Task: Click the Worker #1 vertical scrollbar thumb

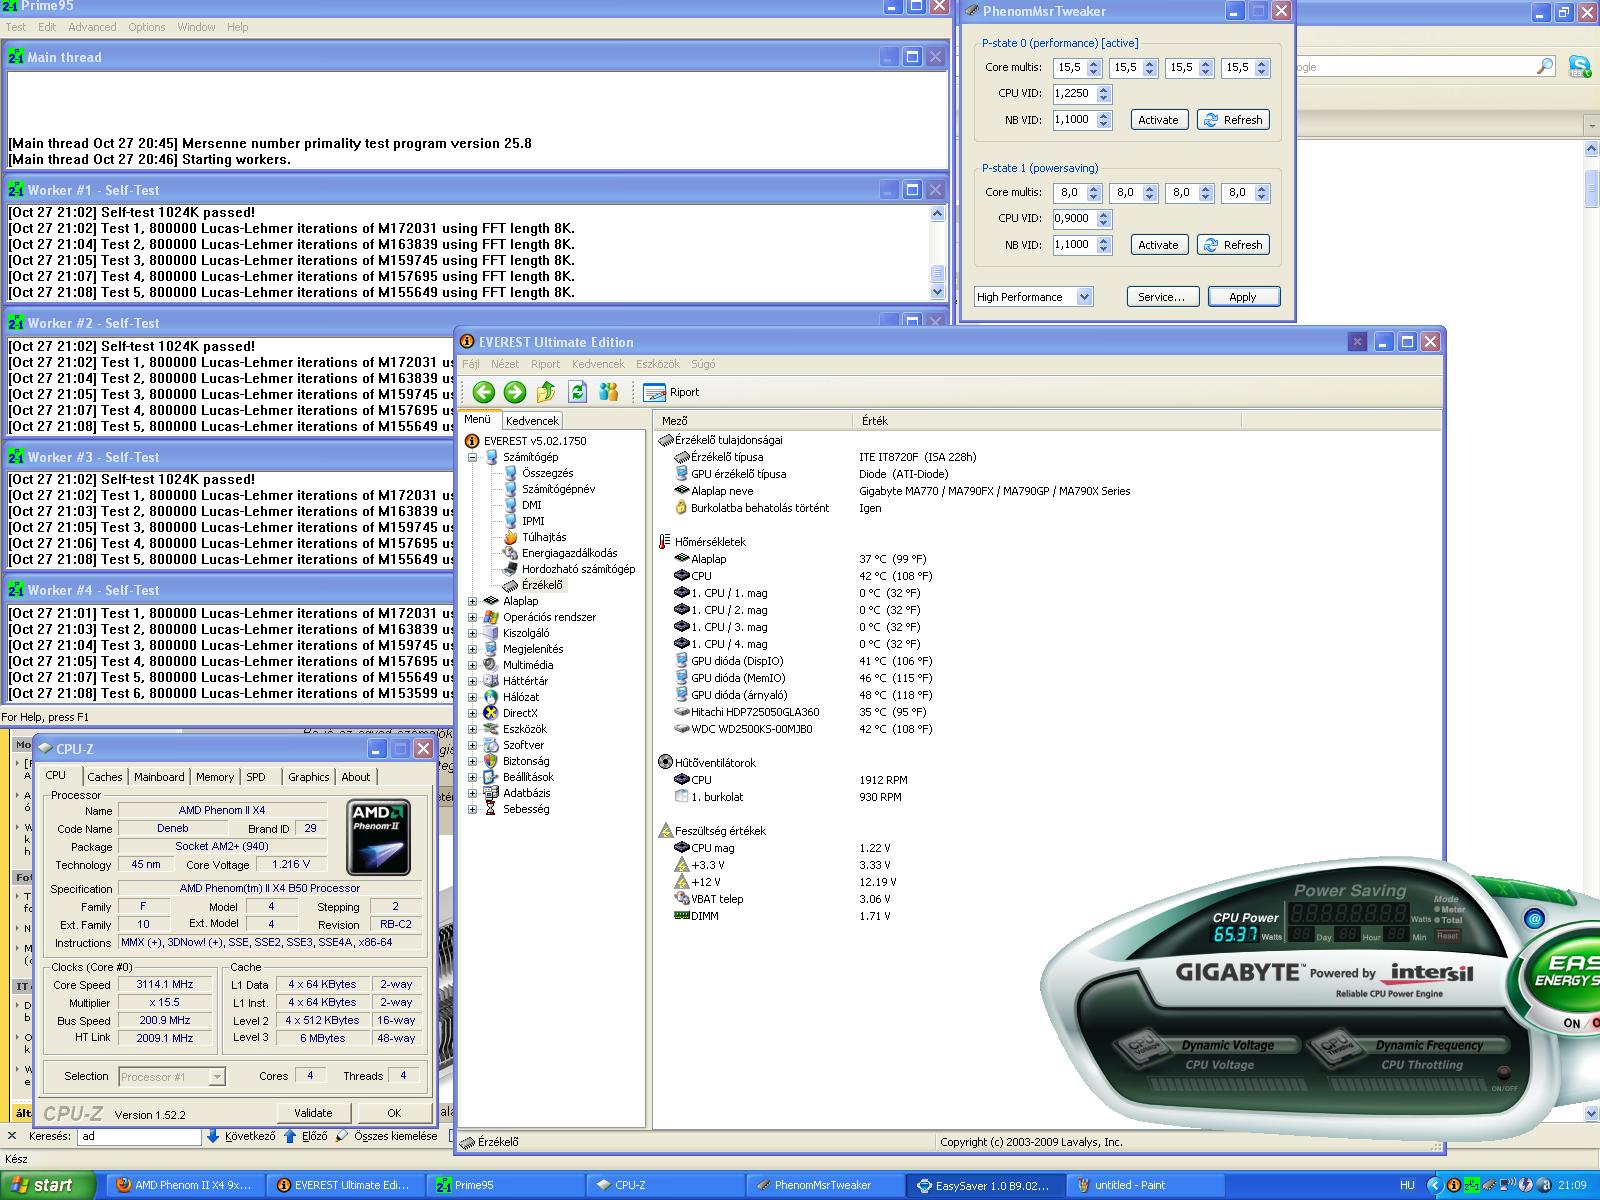Action: click(x=937, y=273)
